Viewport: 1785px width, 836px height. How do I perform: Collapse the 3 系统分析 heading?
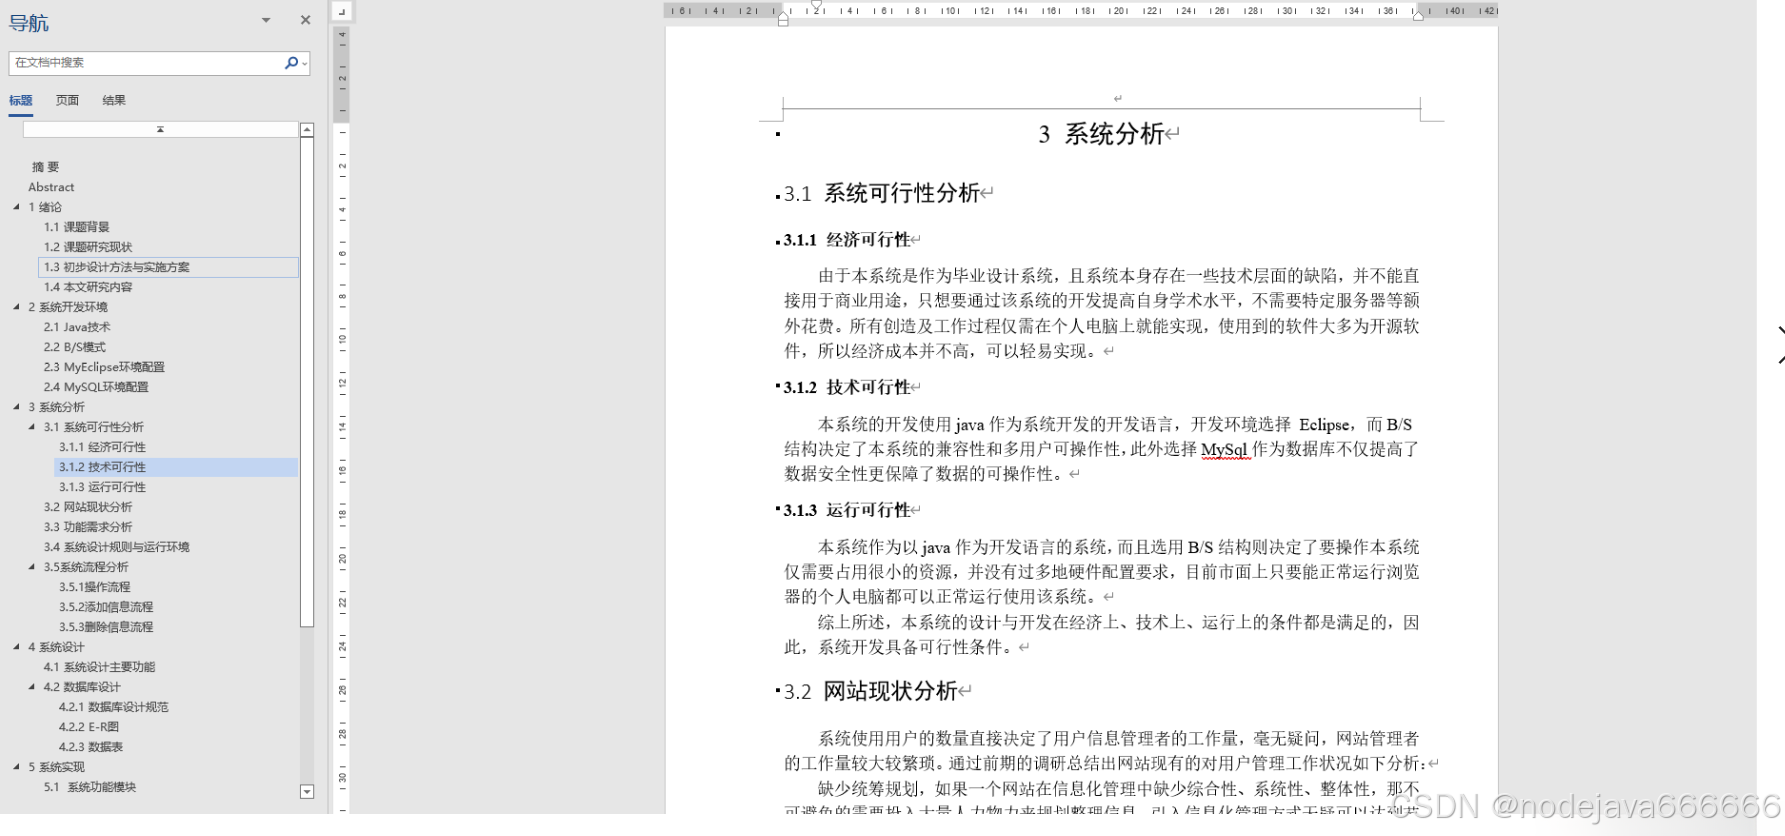click(16, 407)
